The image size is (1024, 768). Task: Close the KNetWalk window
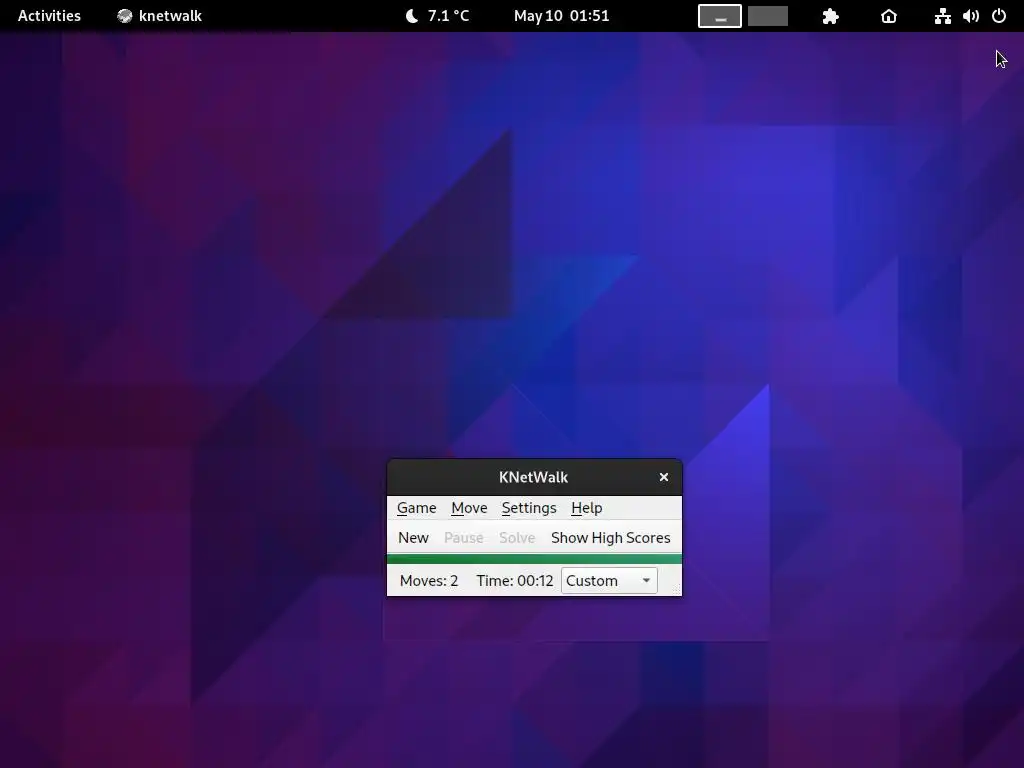[x=664, y=477]
